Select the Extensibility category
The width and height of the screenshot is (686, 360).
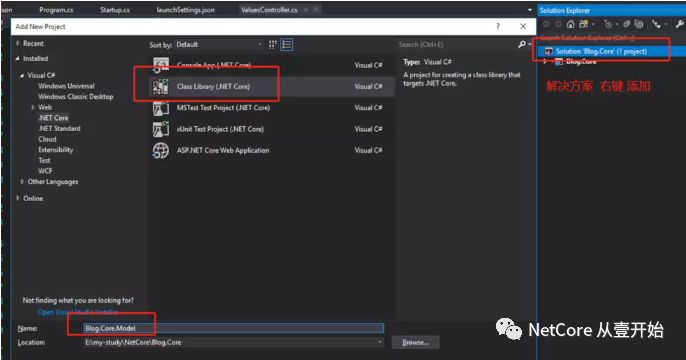(56, 150)
